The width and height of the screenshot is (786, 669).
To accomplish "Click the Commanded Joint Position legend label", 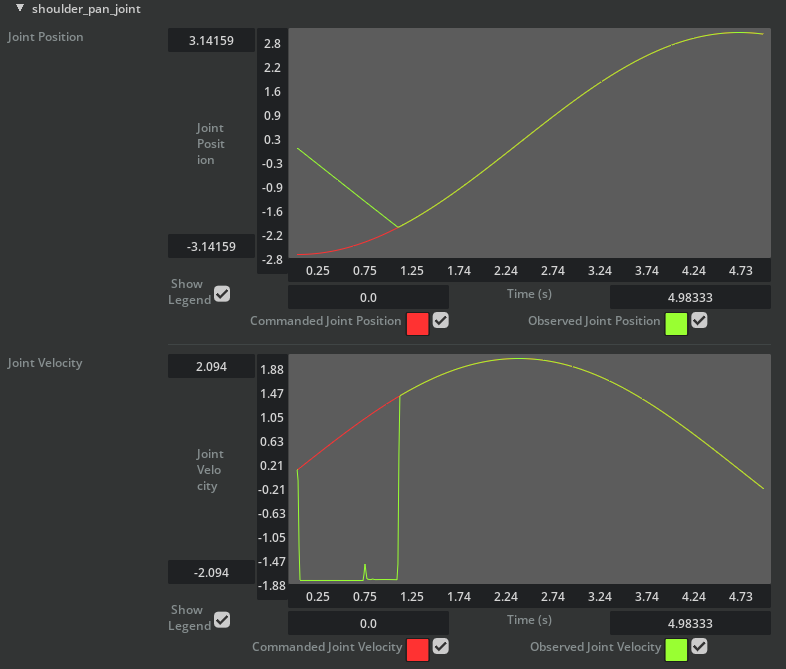I will [326, 321].
